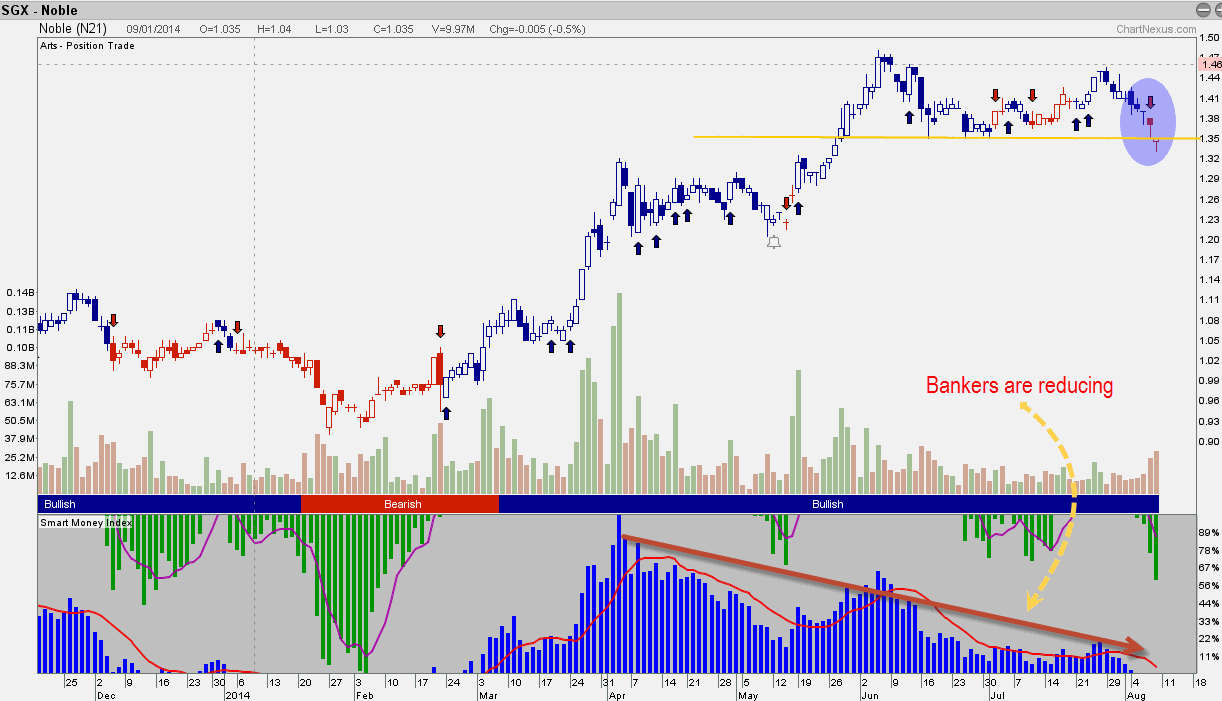This screenshot has width=1222, height=701.
Task: Click the 1.50 price axis label
Action: click(1208, 37)
